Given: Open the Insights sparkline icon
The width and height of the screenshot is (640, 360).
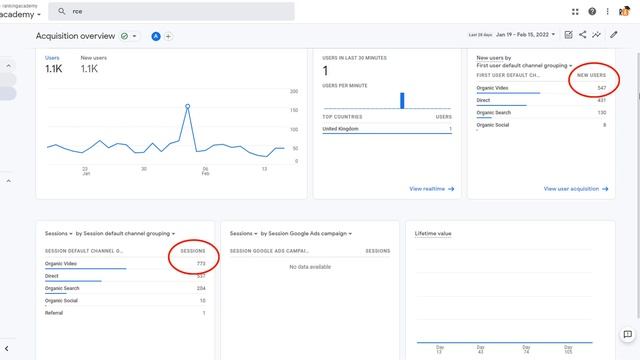Looking at the screenshot, I should [596, 35].
